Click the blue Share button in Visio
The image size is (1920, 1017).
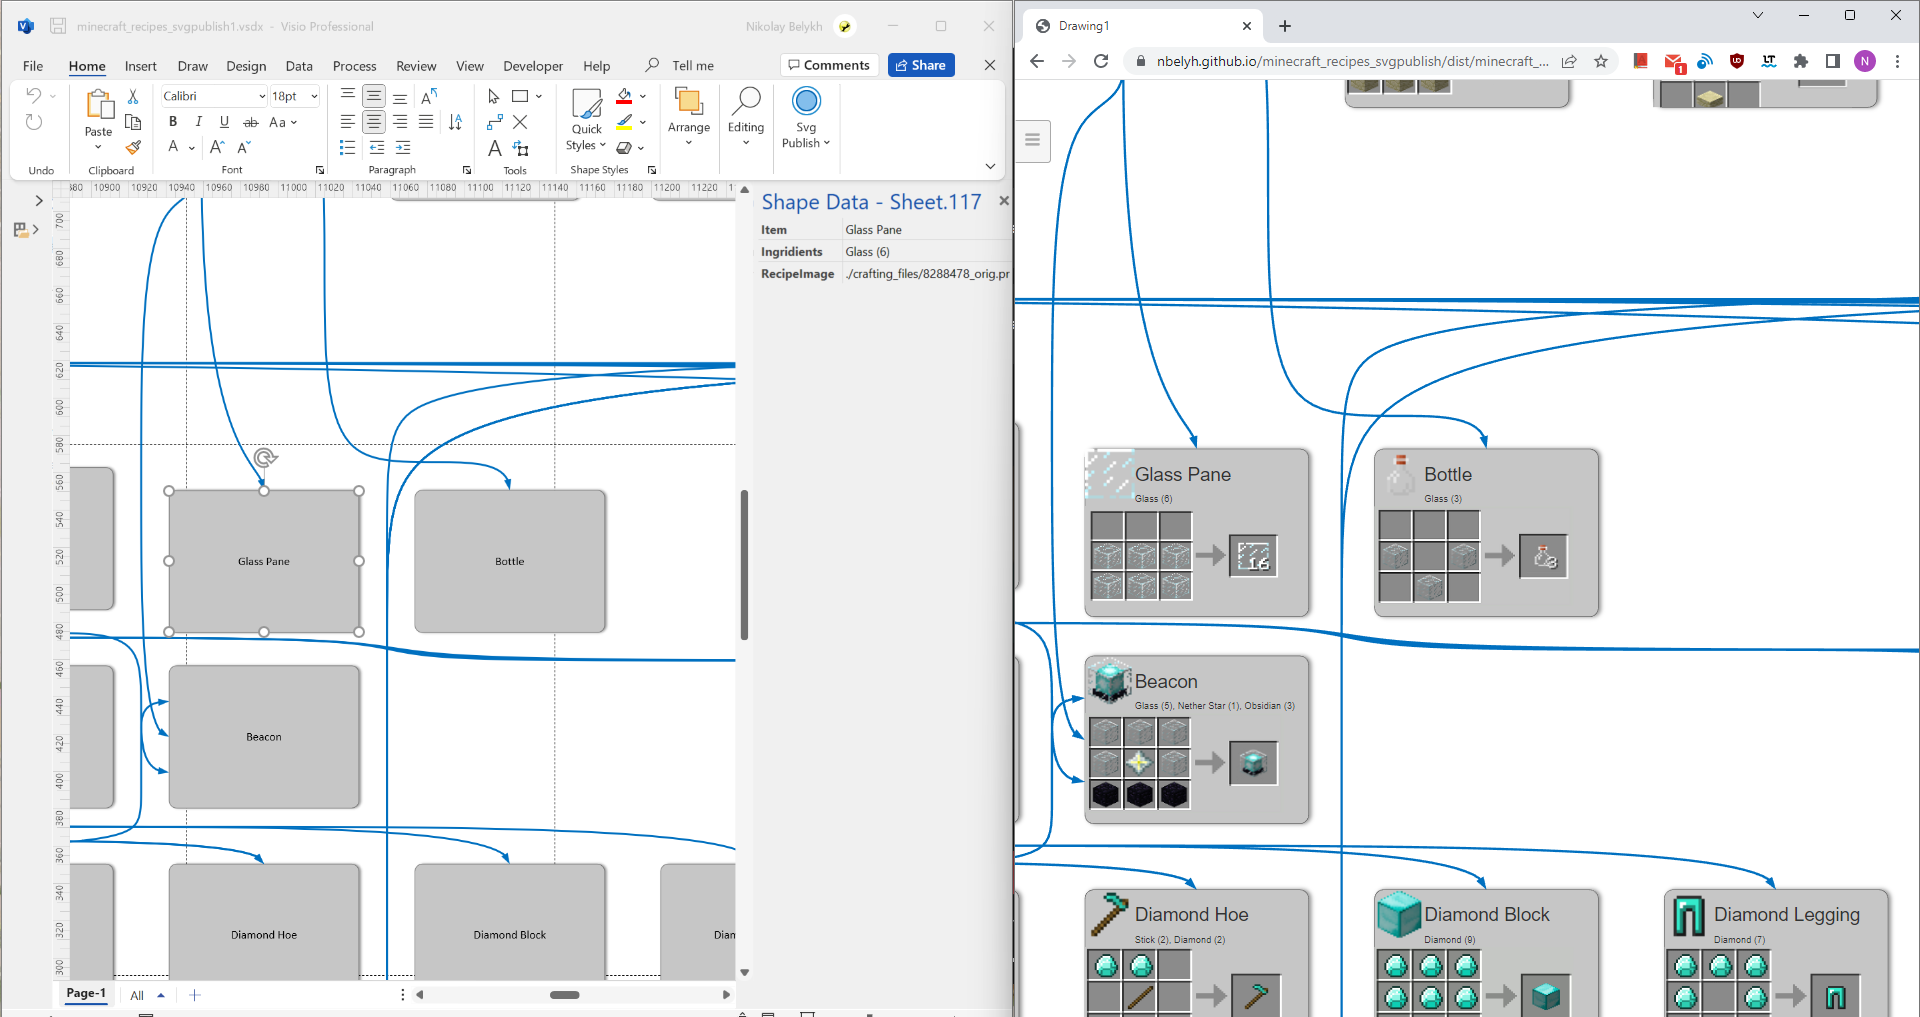921,65
